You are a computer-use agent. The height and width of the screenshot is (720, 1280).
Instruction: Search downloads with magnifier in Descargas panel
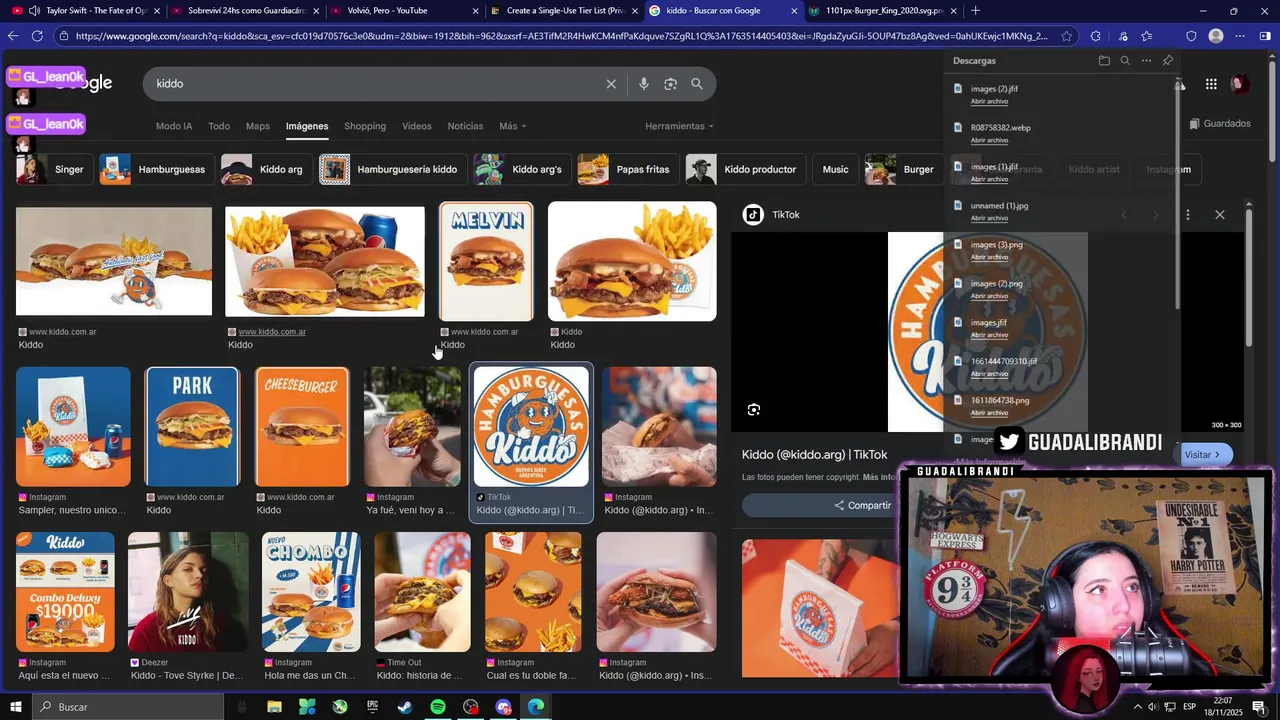point(1125,61)
